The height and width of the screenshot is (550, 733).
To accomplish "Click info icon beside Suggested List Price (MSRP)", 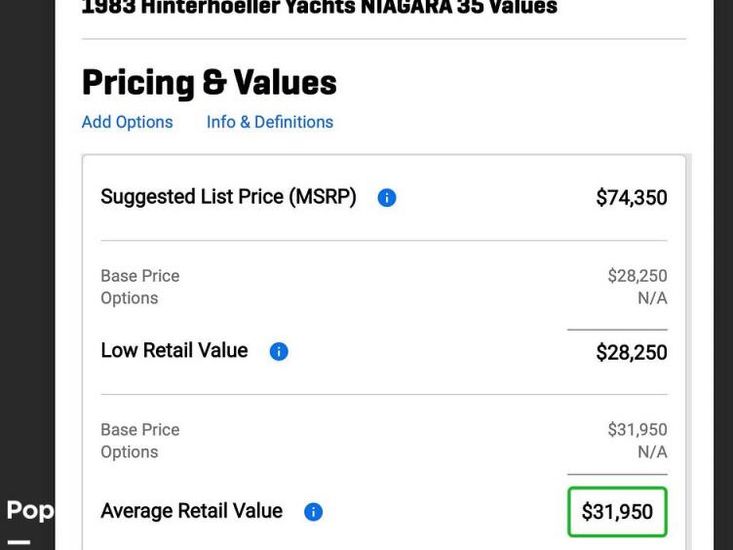I will pos(387,198).
